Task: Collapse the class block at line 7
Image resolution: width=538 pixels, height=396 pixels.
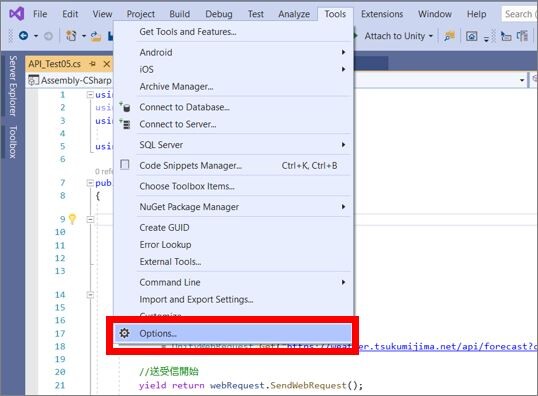Action: 90,183
